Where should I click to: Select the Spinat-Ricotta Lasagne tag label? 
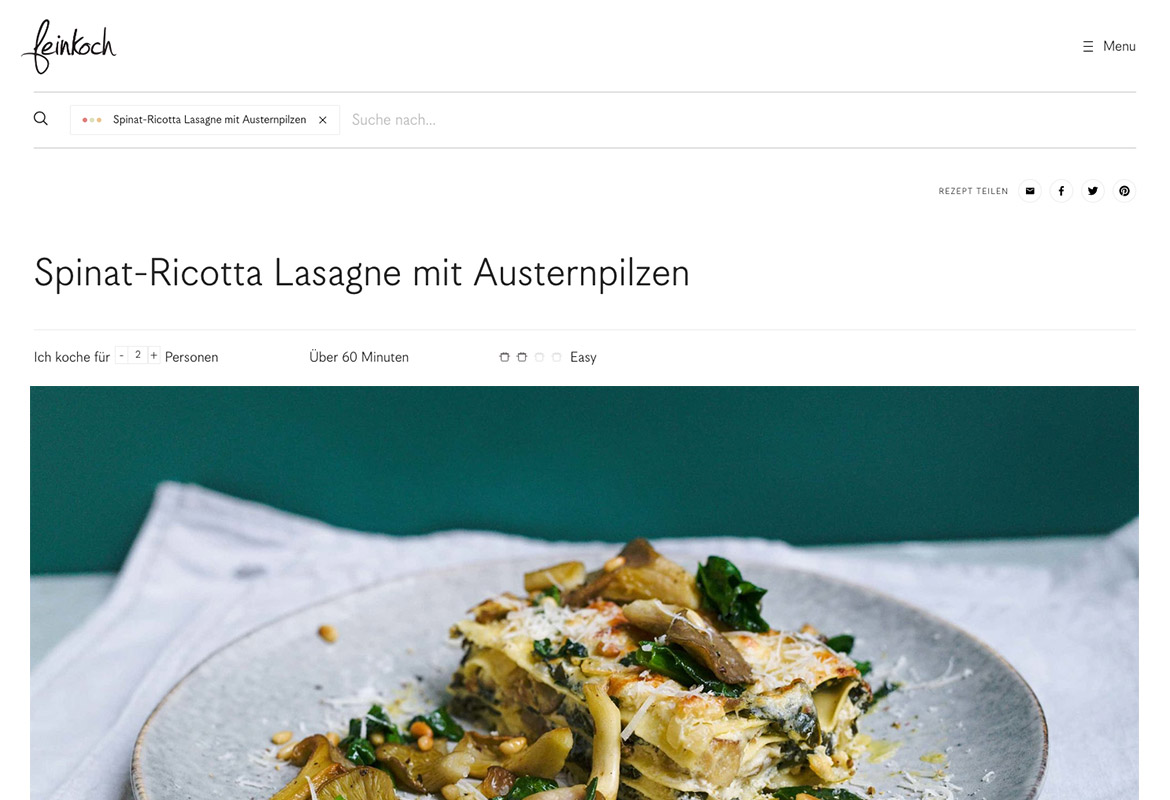pos(210,119)
